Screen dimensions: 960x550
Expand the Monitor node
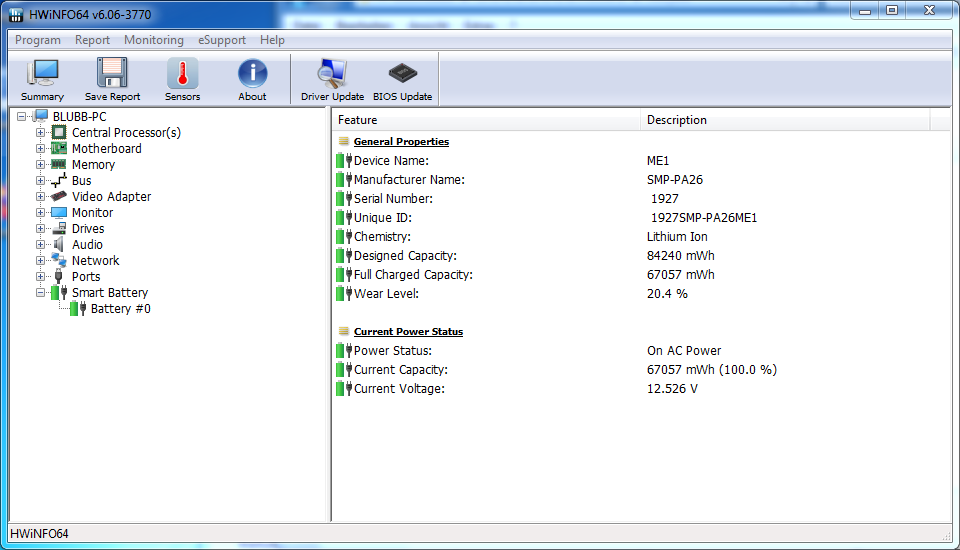point(40,213)
